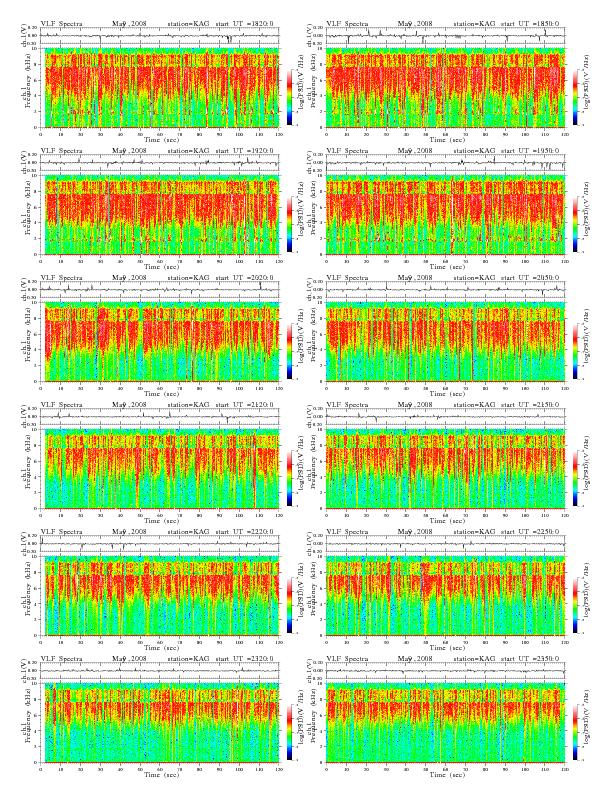Select the spectrogram starting at UT 2250:0
Viewport: 612px width, 792px height.
(445, 596)
